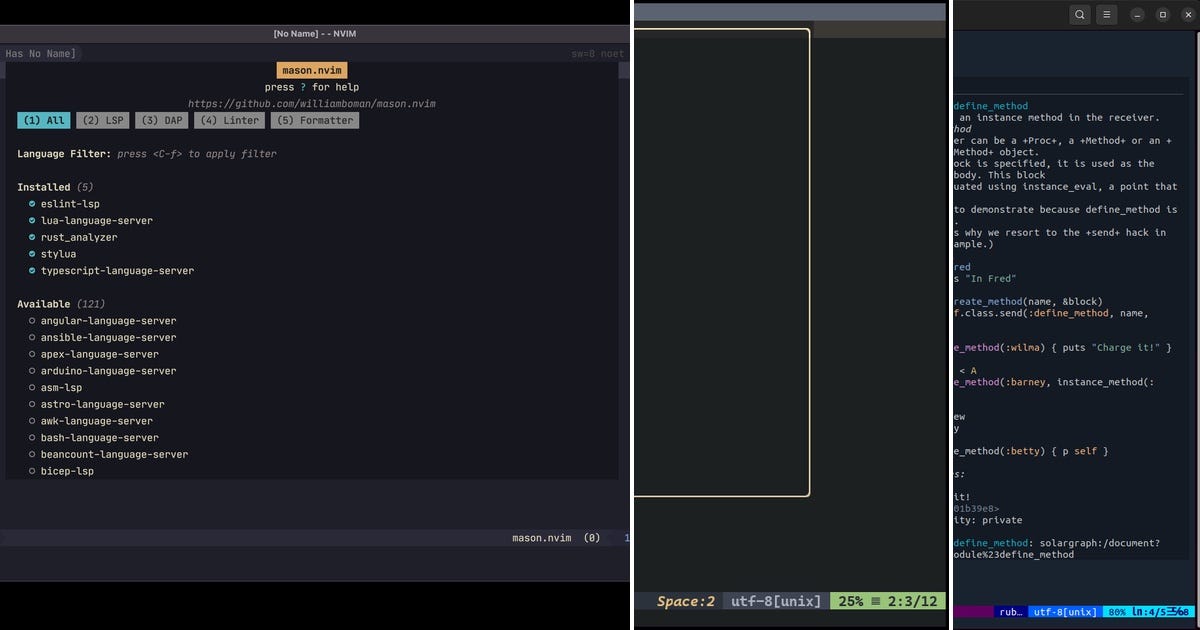Open the (4) Linter tab
Image resolution: width=1200 pixels, height=630 pixels.
coord(230,120)
